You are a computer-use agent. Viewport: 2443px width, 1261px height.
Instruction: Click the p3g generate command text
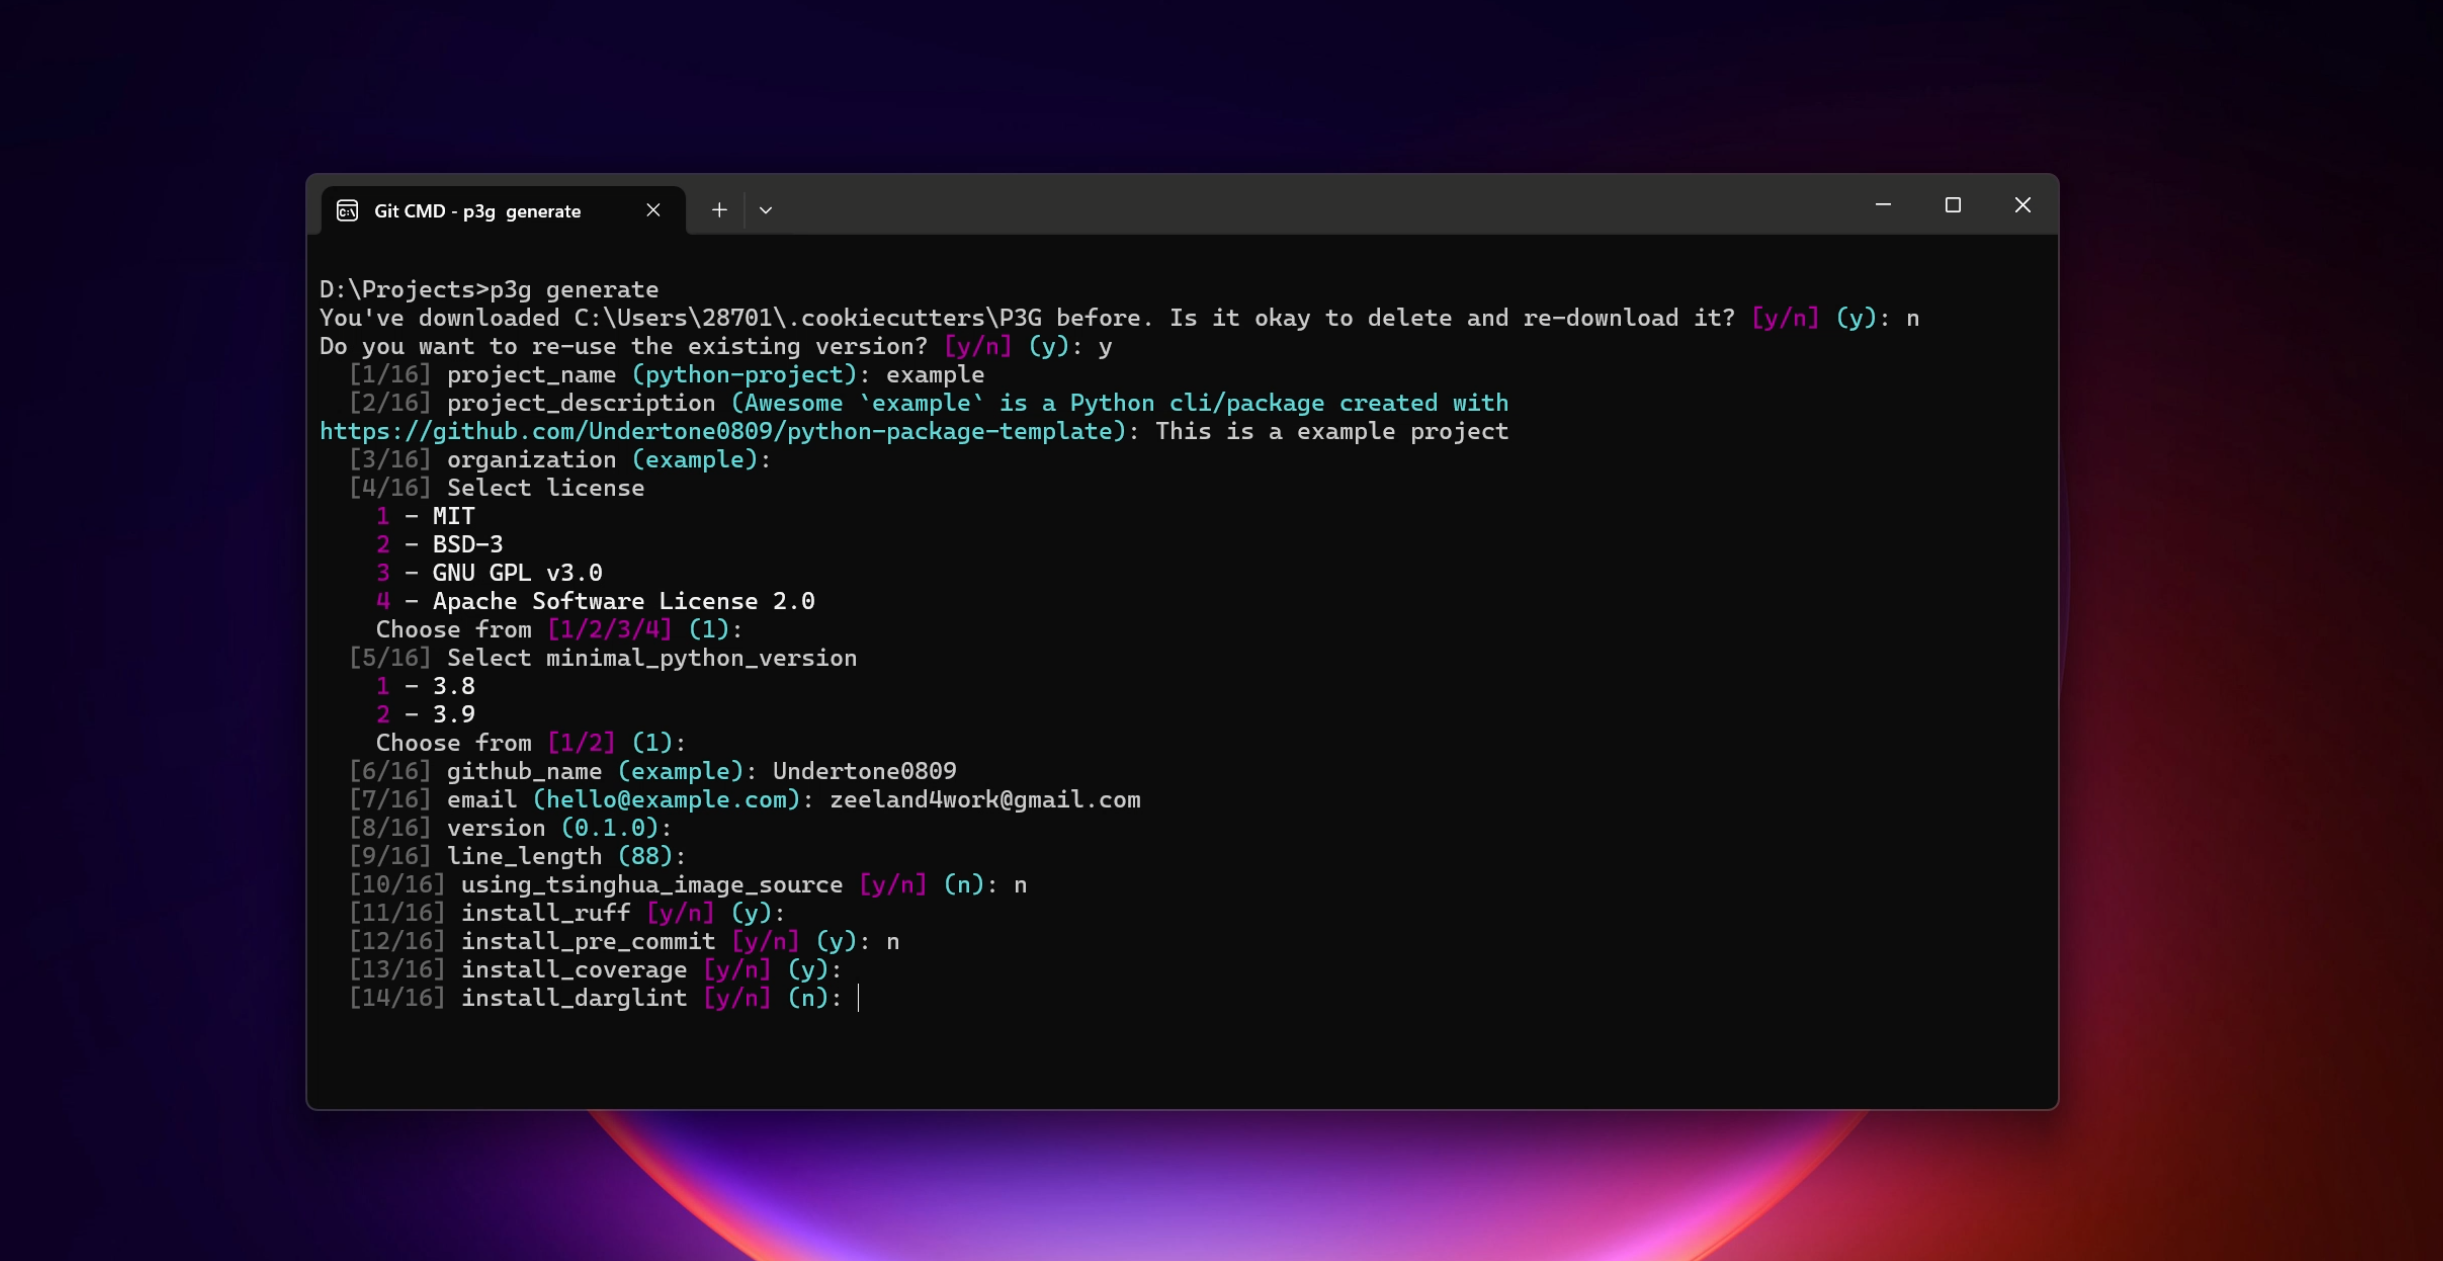pyautogui.click(x=573, y=288)
